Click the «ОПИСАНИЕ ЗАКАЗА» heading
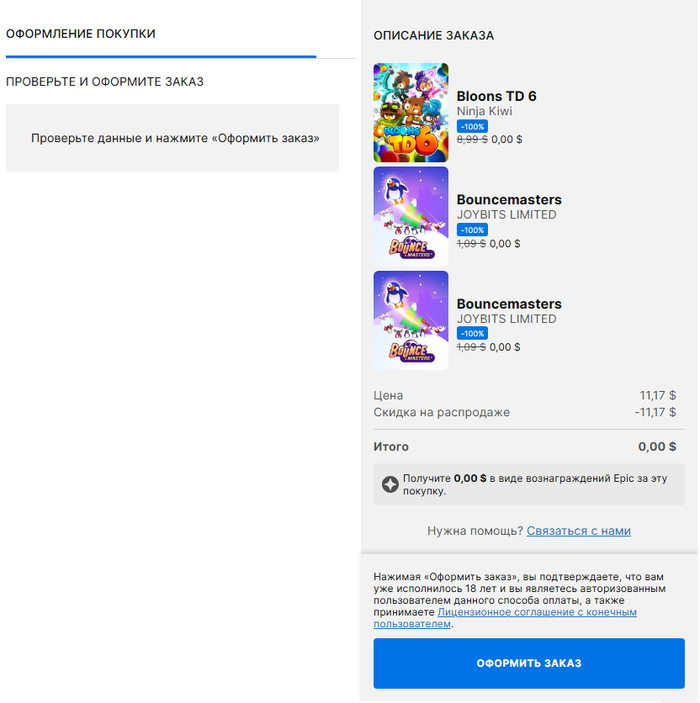The image size is (700, 703). pos(434,35)
